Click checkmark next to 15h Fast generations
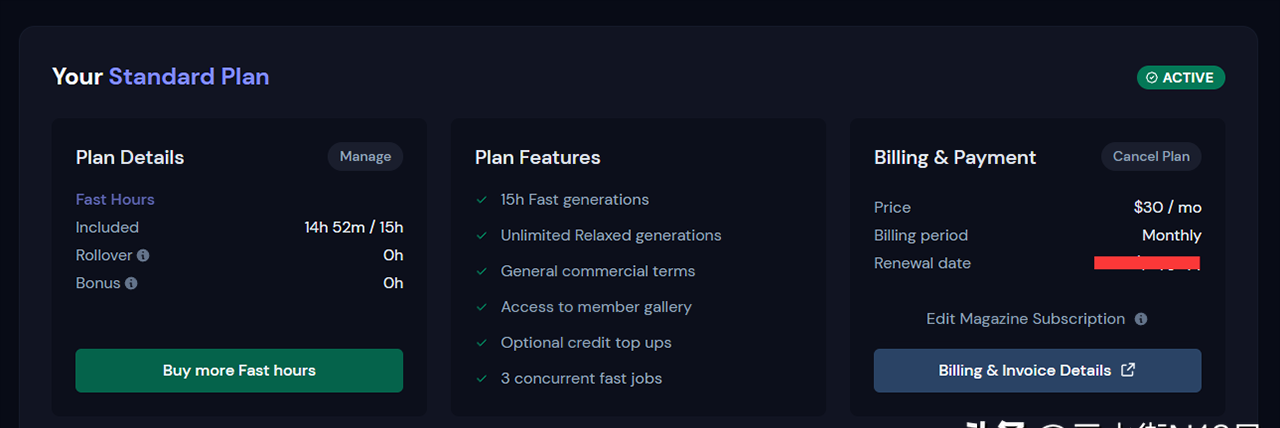The height and width of the screenshot is (428, 1280). pos(482,200)
